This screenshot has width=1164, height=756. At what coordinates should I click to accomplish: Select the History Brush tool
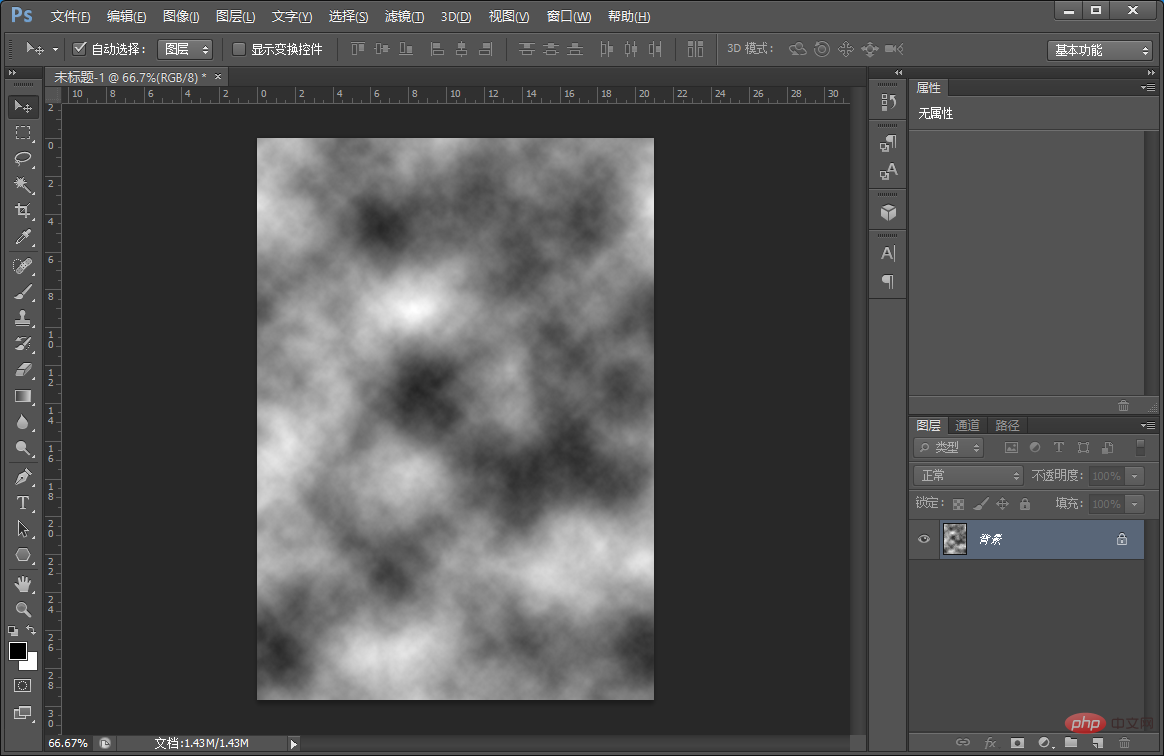[x=23, y=344]
